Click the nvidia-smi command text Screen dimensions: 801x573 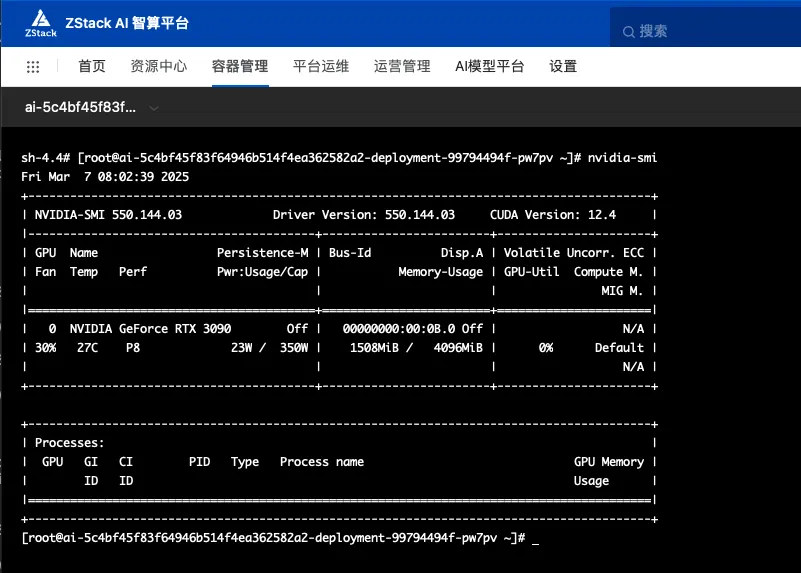click(622, 158)
